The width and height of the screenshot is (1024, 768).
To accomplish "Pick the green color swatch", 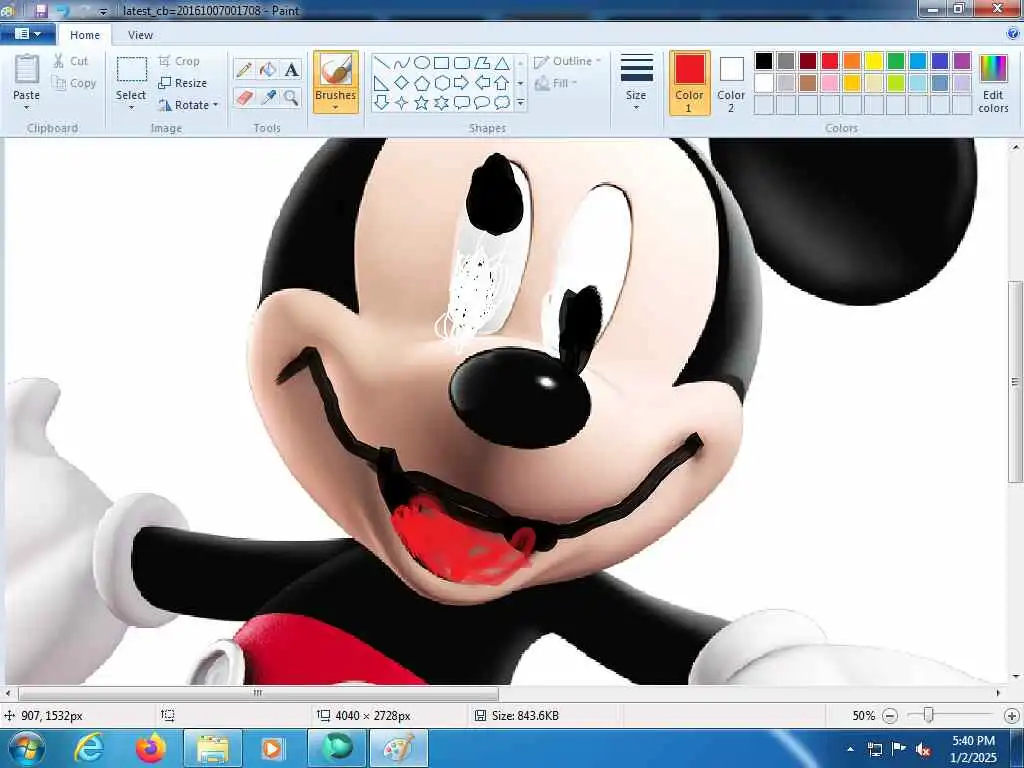I will 896,61.
